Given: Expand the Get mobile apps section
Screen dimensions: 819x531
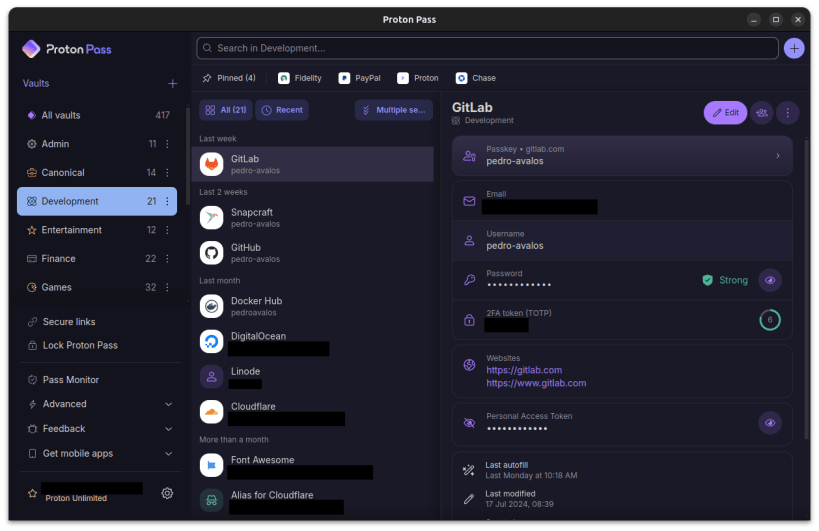Looking at the screenshot, I should coord(100,454).
